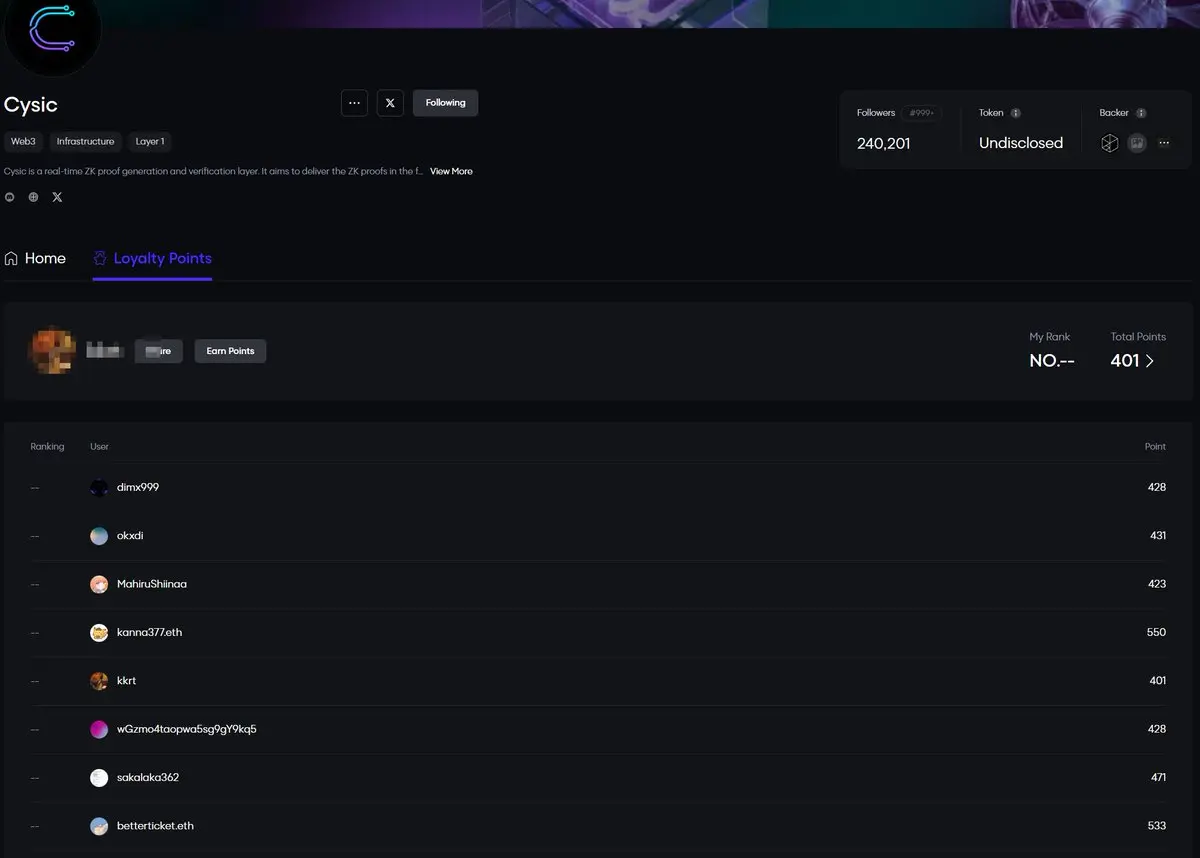Click the Infrastructure tag
This screenshot has height=858, width=1200.
pyautogui.click(x=85, y=142)
